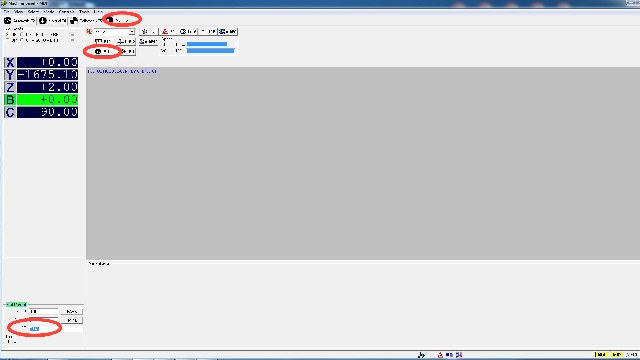Image resolution: width=640 pixels, height=360 pixels.
Task: Click the Z axis label button
Action: (10, 87)
